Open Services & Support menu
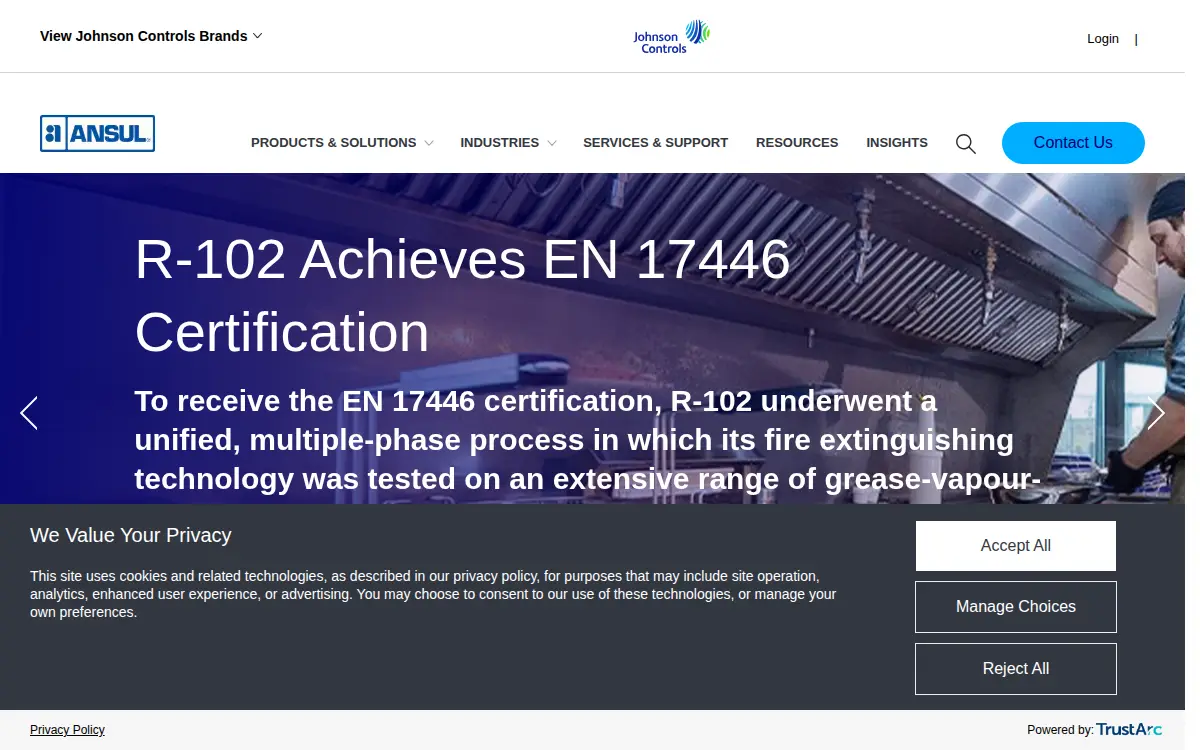 click(655, 143)
